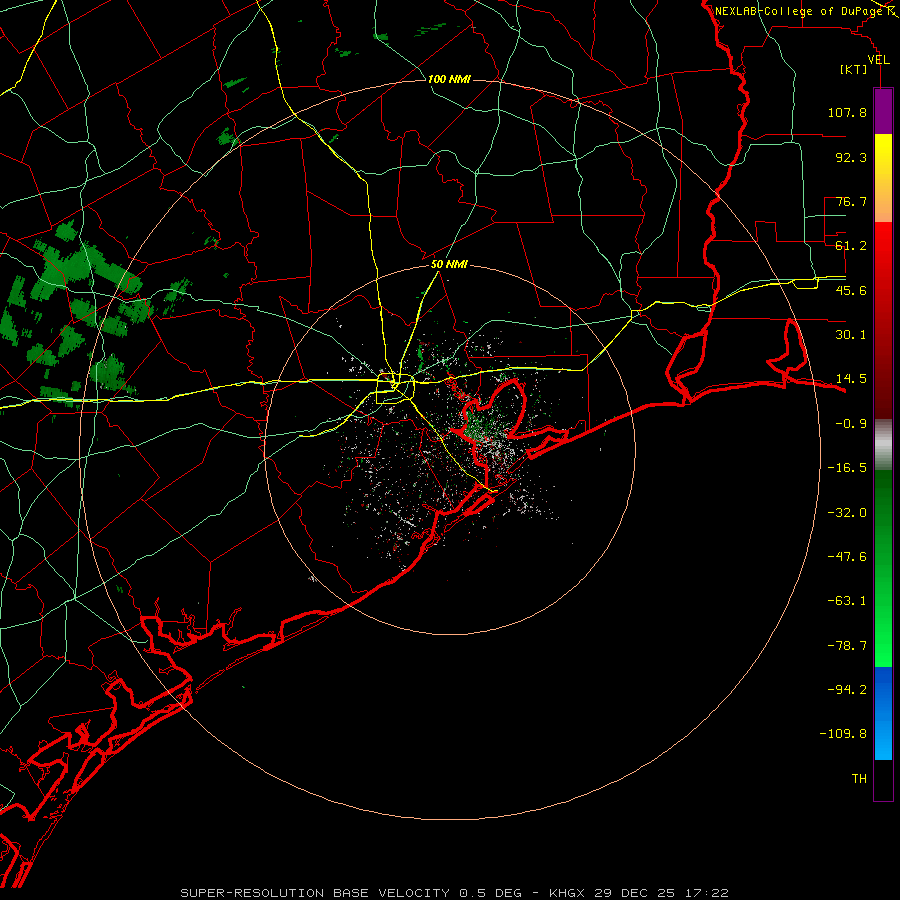900x900 pixels.
Task: Pick the black TH segment of color bar
Action: point(883,779)
